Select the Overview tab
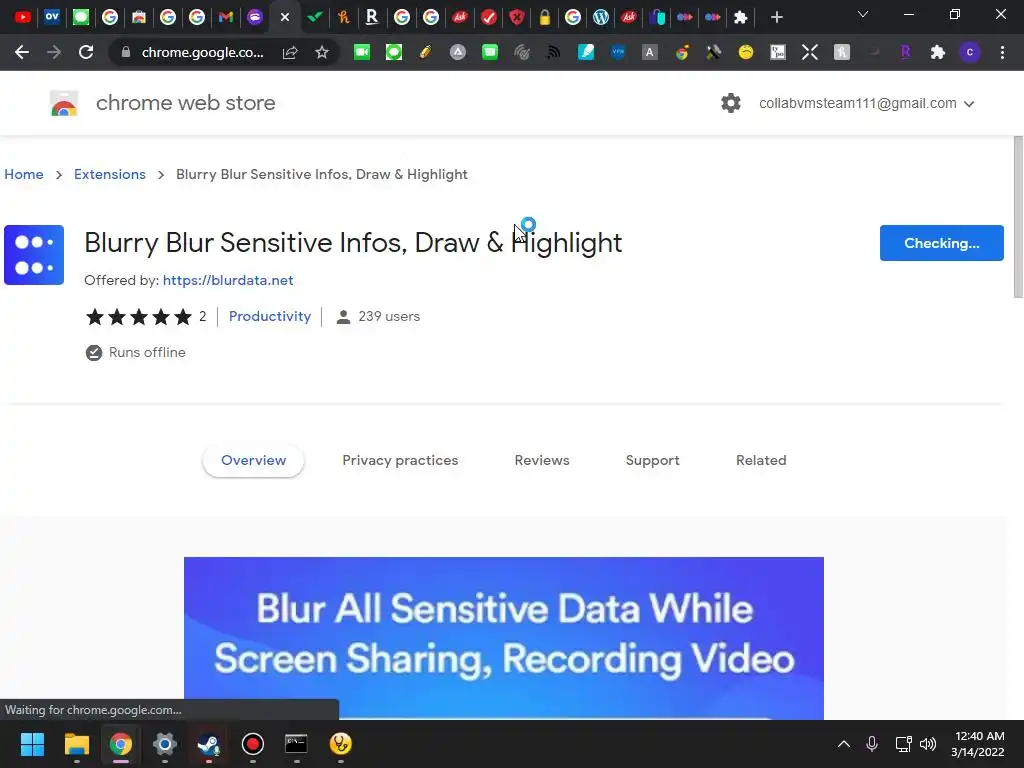The width and height of the screenshot is (1024, 768). (x=253, y=460)
